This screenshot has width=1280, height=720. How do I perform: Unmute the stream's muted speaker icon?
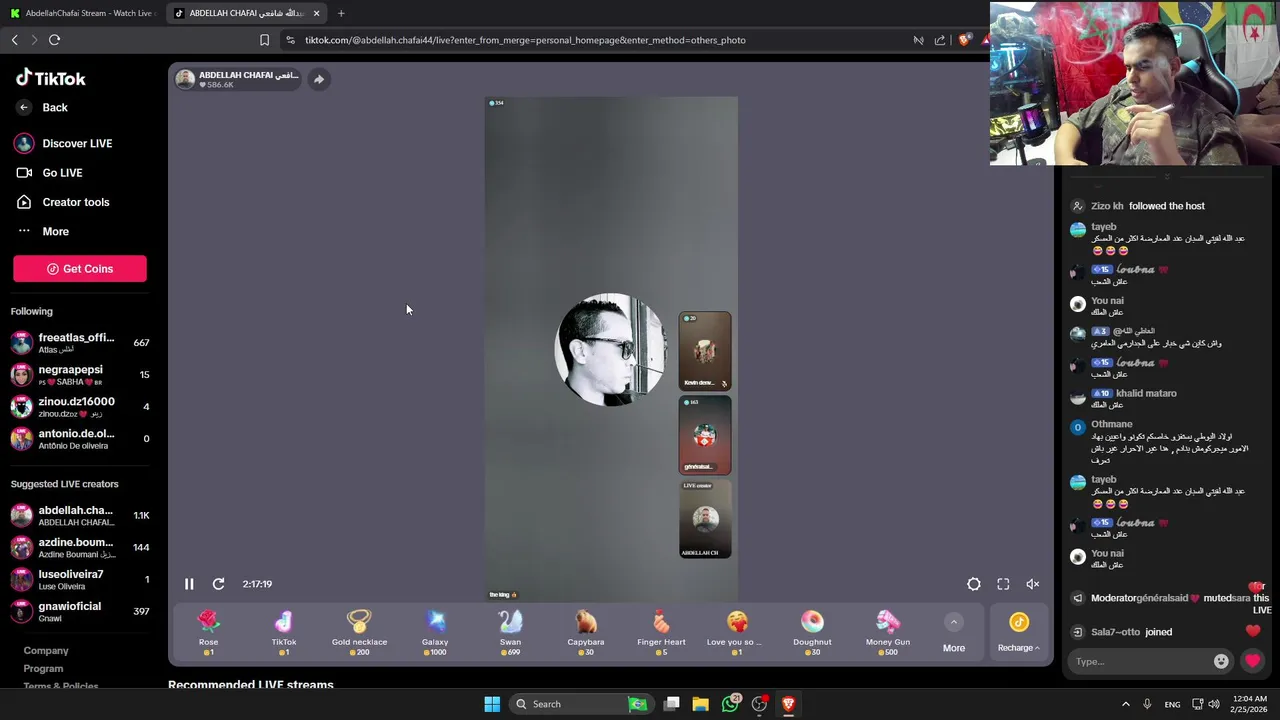tap(1033, 584)
